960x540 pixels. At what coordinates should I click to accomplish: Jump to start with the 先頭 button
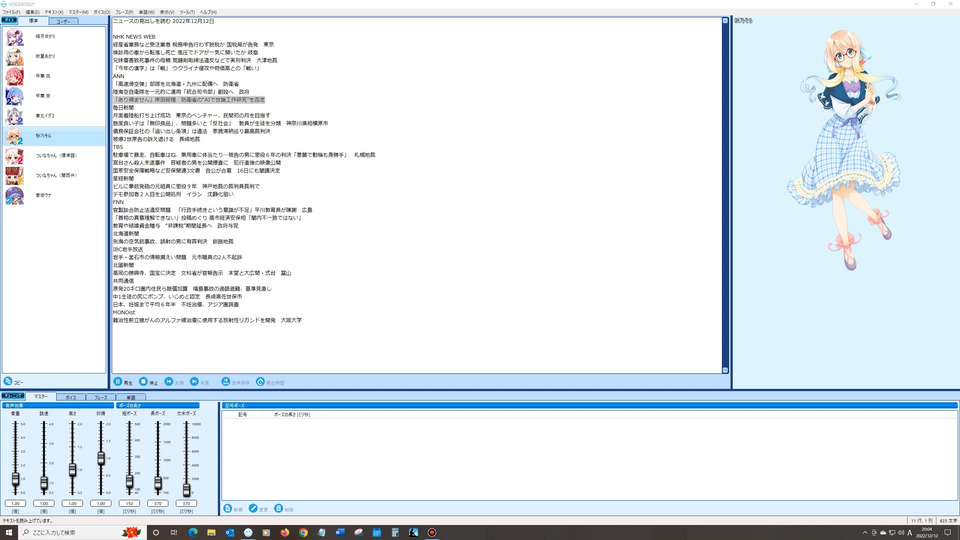pyautogui.click(x=174, y=381)
